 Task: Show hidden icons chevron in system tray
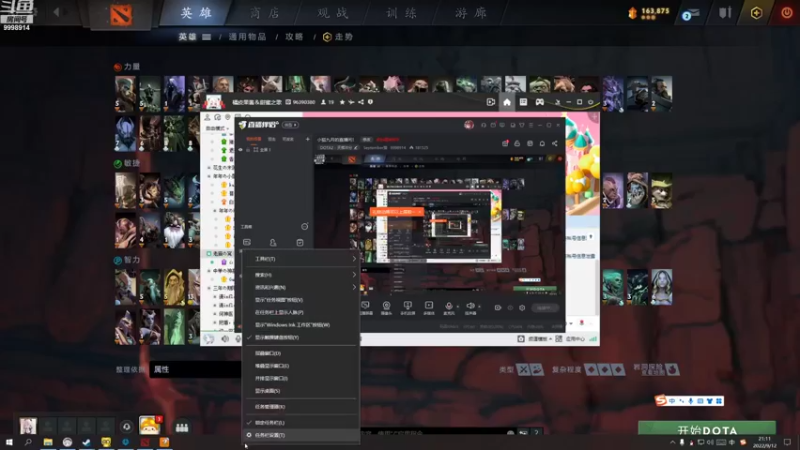pos(672,442)
